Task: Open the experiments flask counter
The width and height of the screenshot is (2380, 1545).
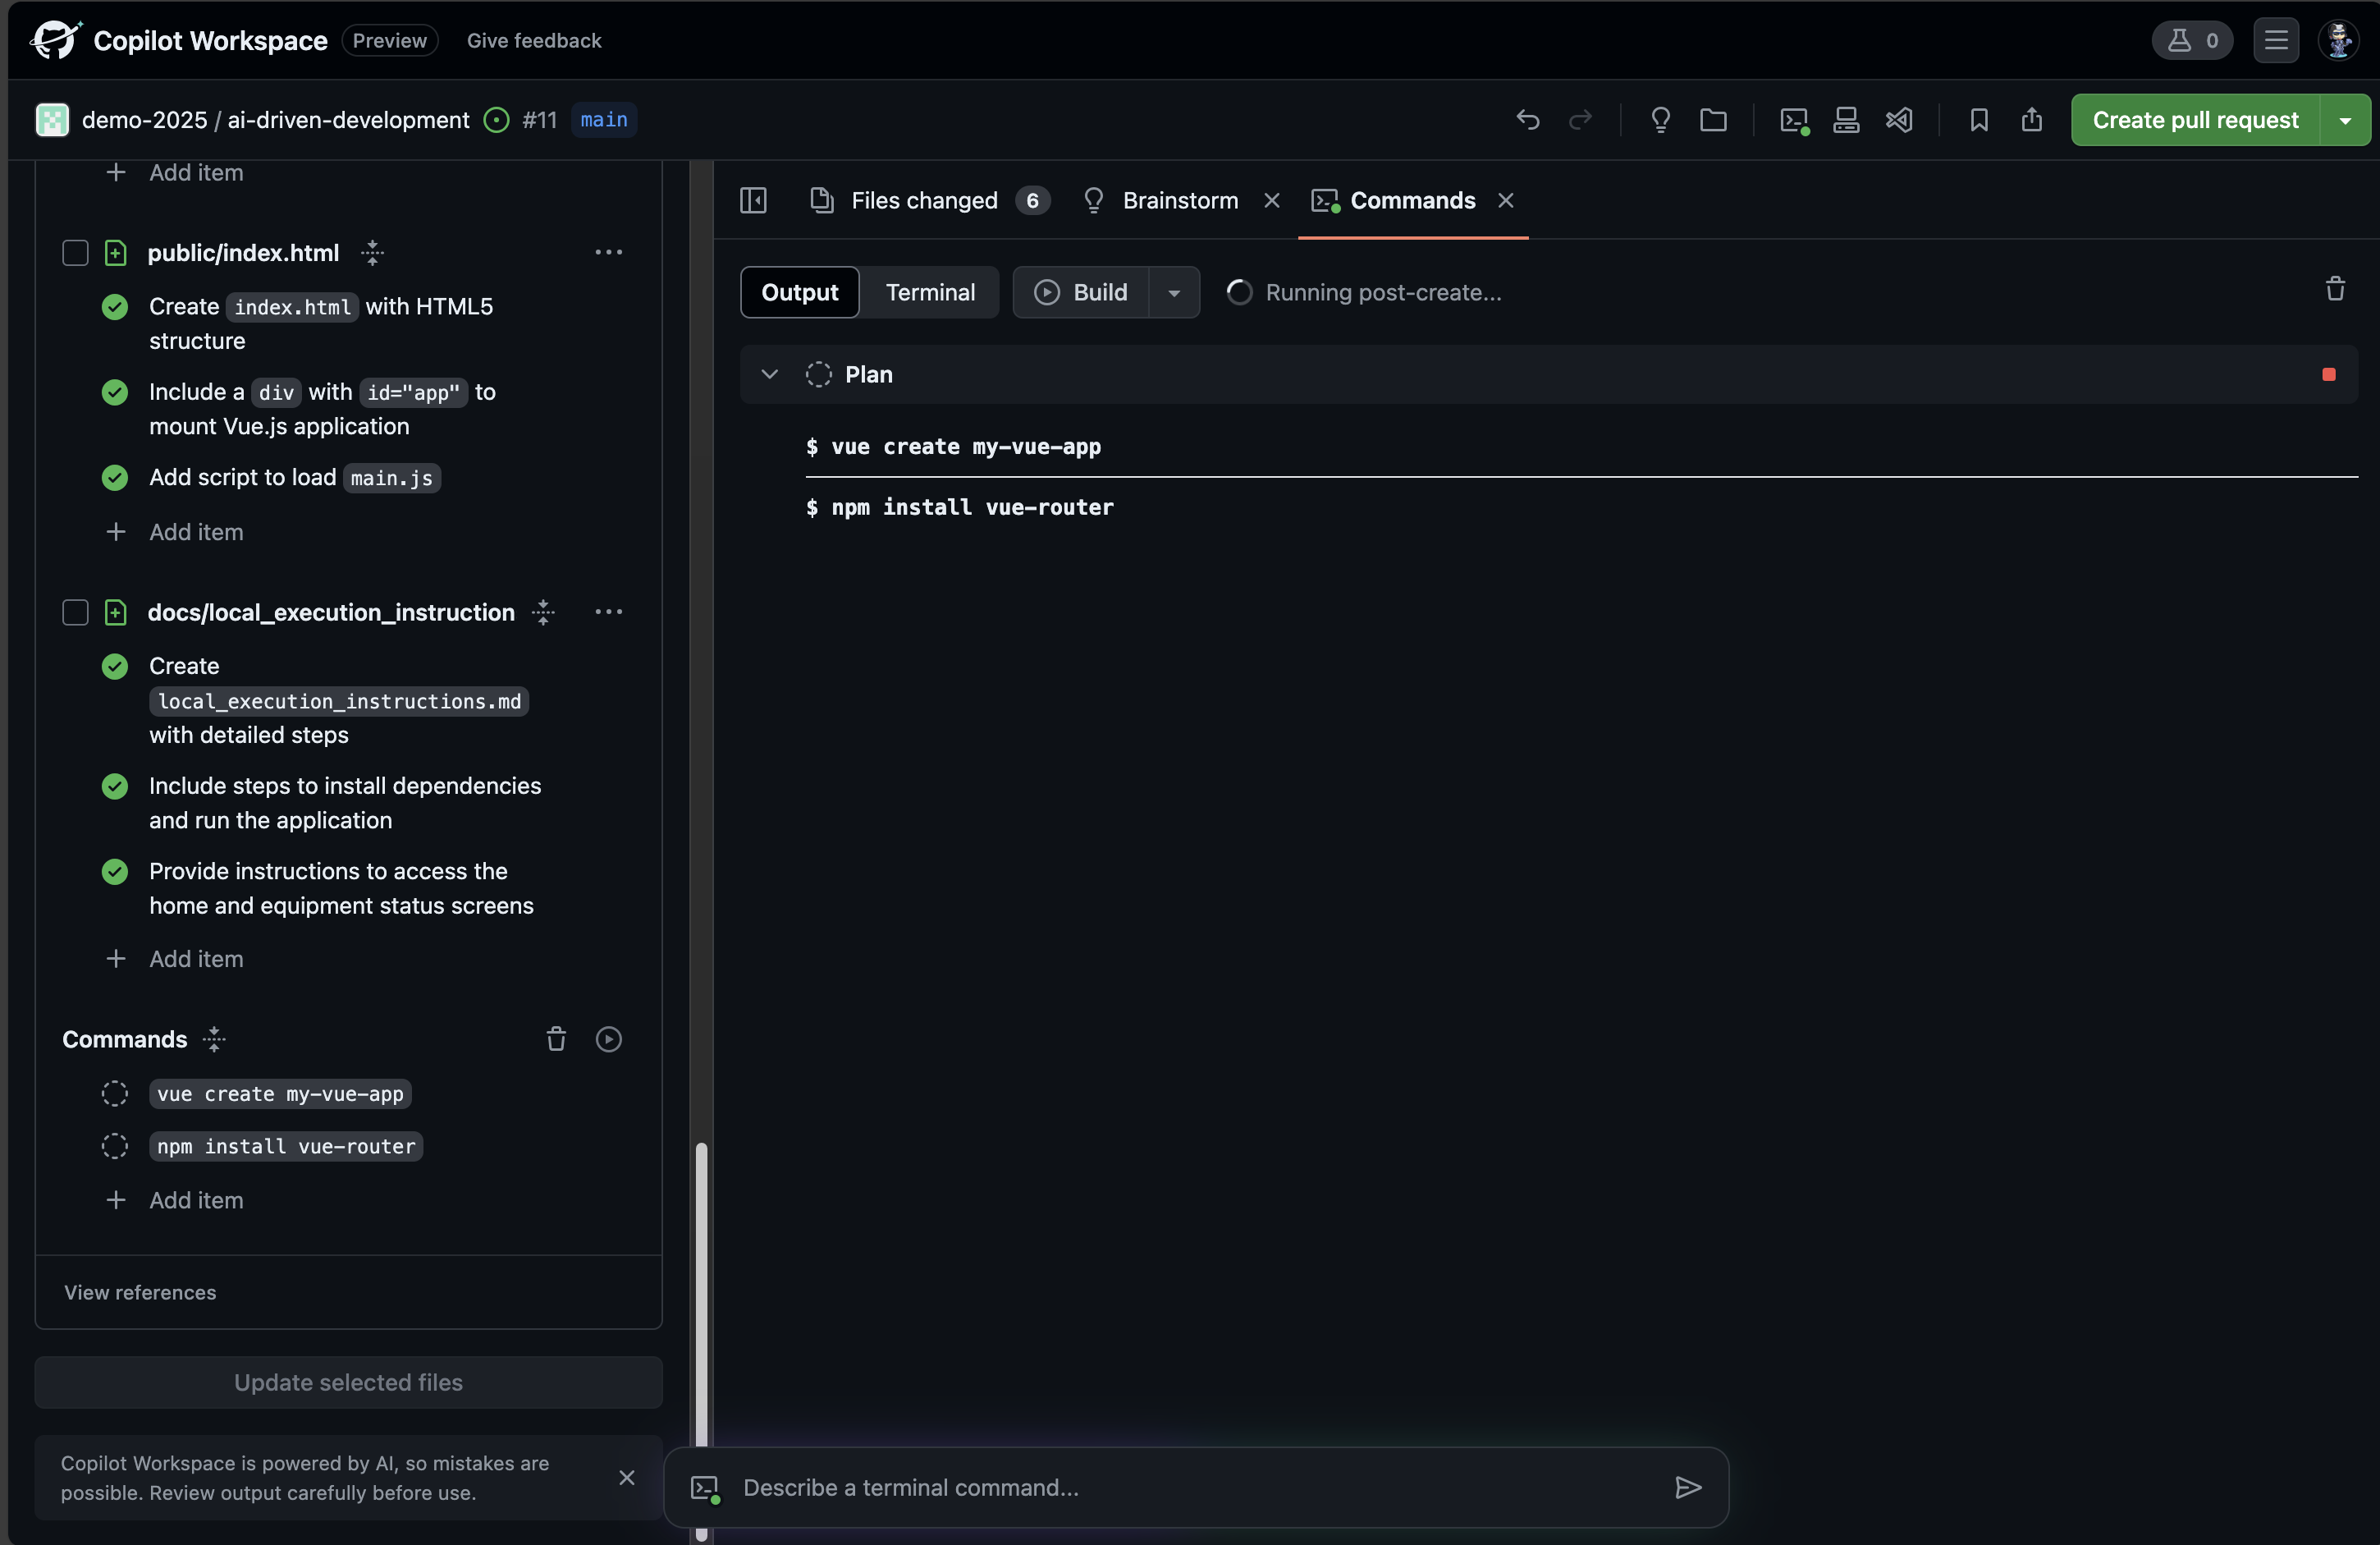Action: [x=2192, y=40]
